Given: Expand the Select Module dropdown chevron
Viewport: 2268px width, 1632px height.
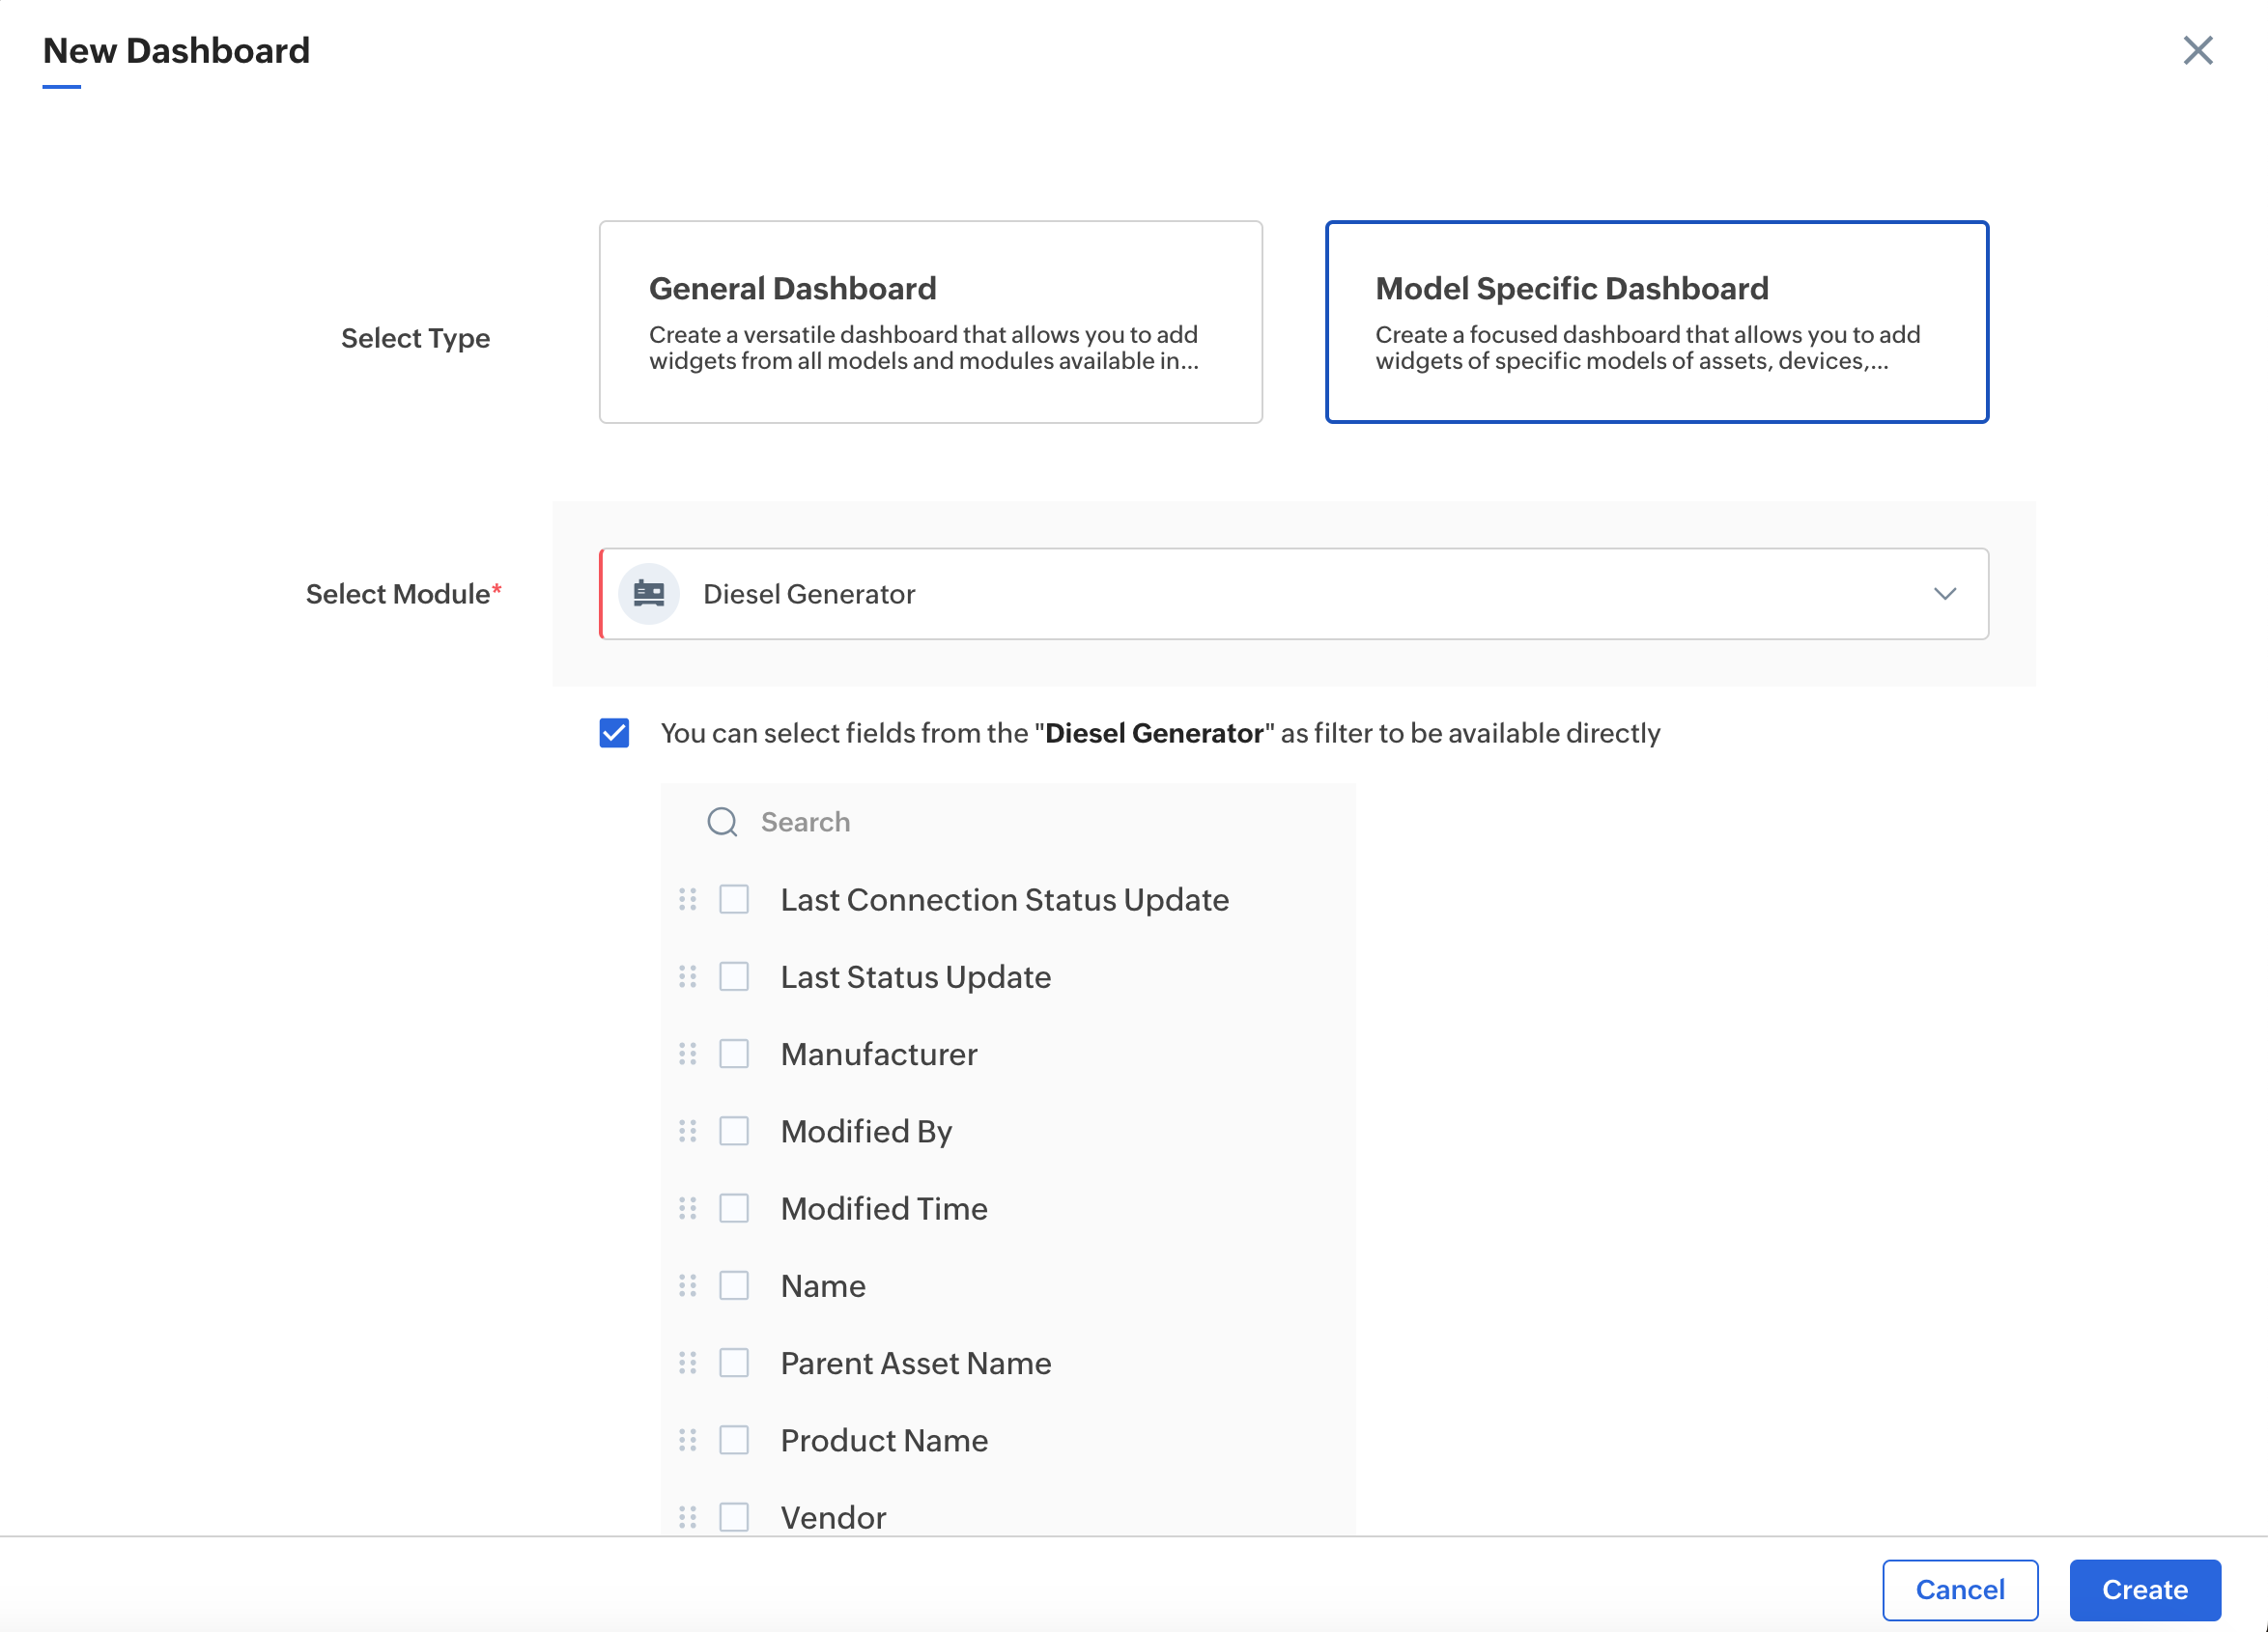Looking at the screenshot, I should pos(1944,594).
